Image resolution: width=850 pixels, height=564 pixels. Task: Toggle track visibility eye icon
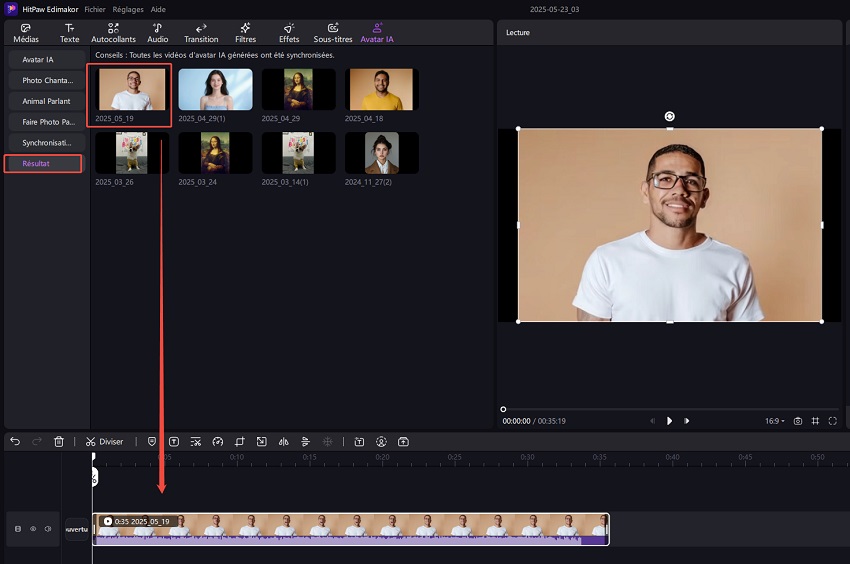pyautogui.click(x=33, y=529)
